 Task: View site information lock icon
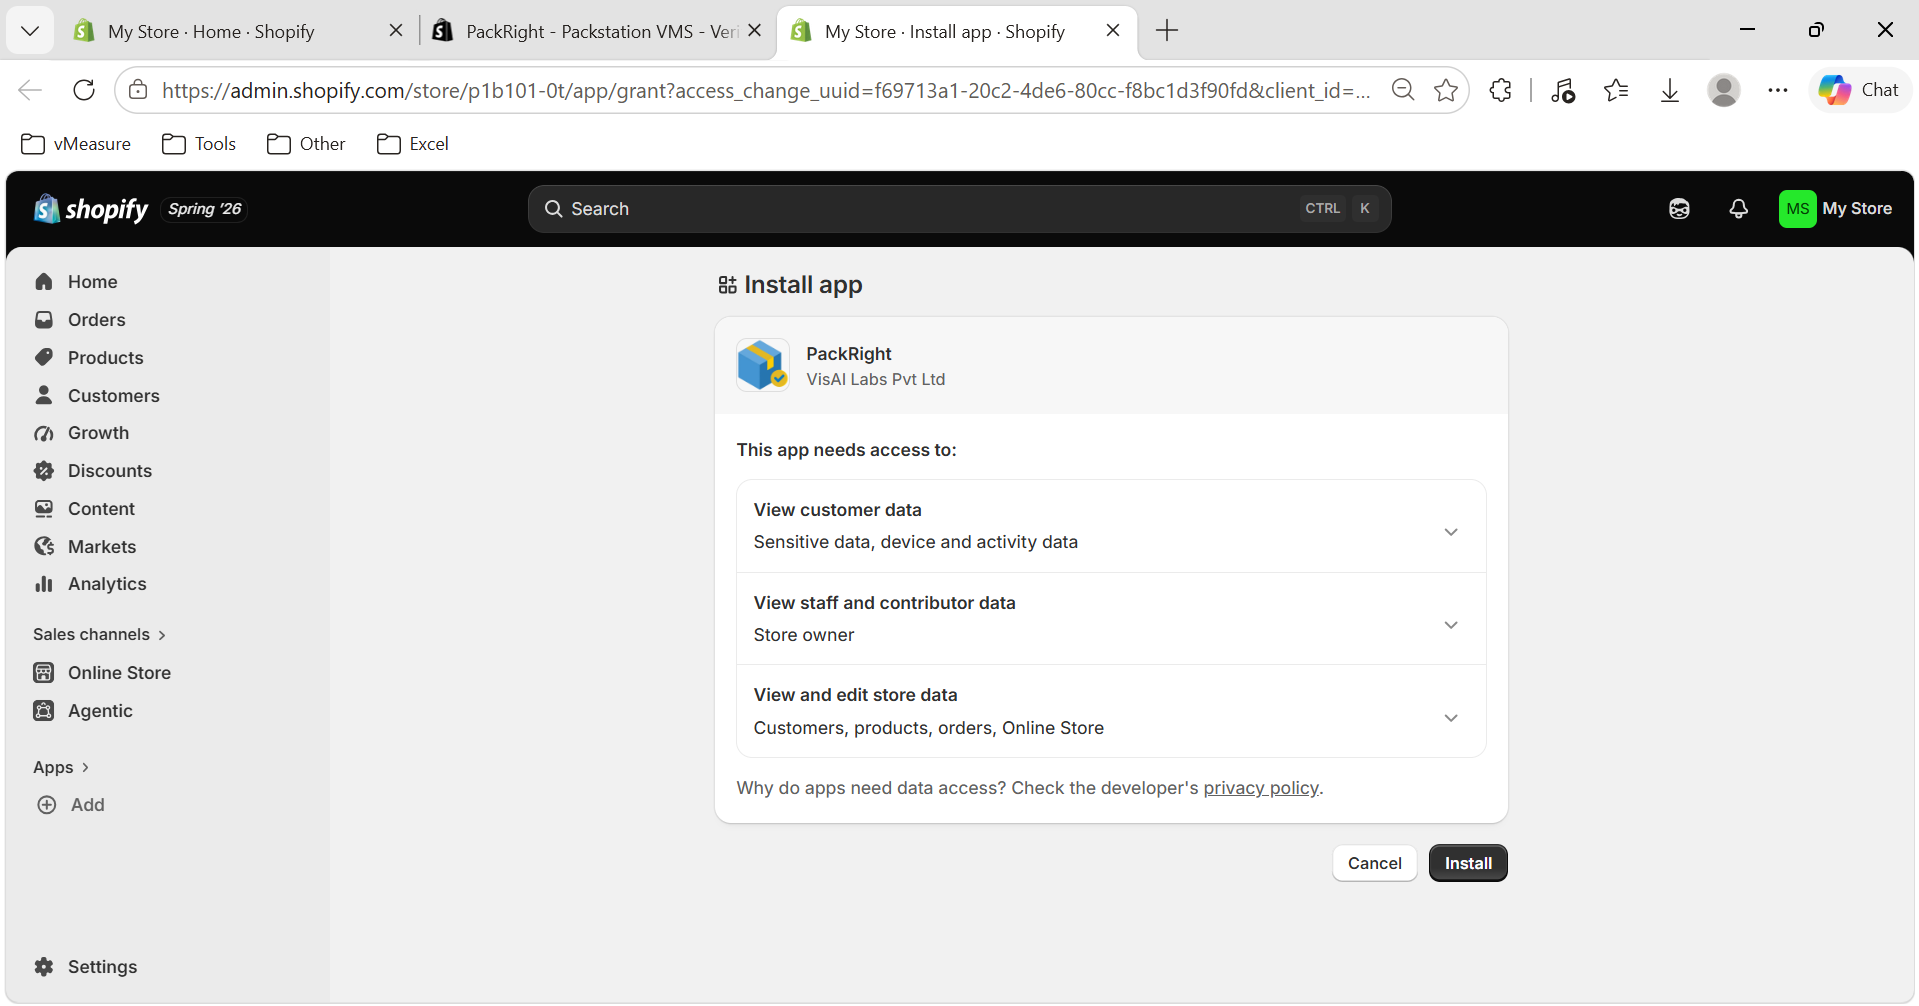pyautogui.click(x=138, y=91)
